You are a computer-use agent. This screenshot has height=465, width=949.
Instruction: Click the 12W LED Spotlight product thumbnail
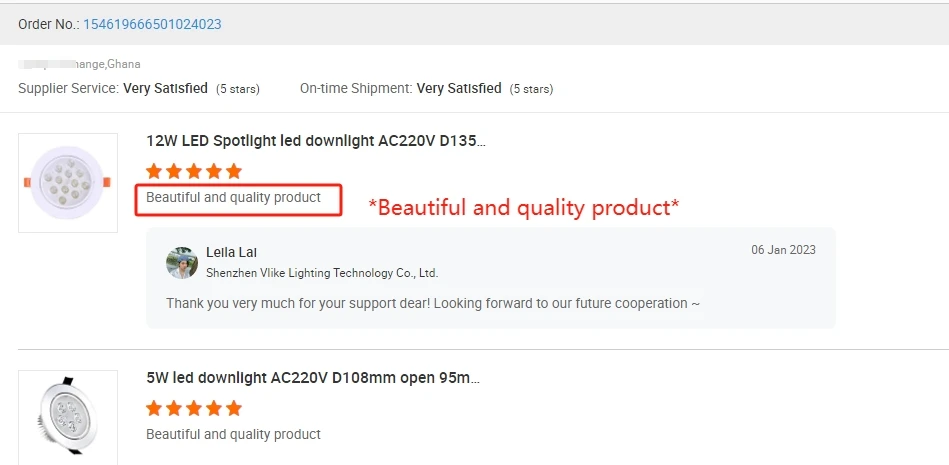[x=68, y=183]
